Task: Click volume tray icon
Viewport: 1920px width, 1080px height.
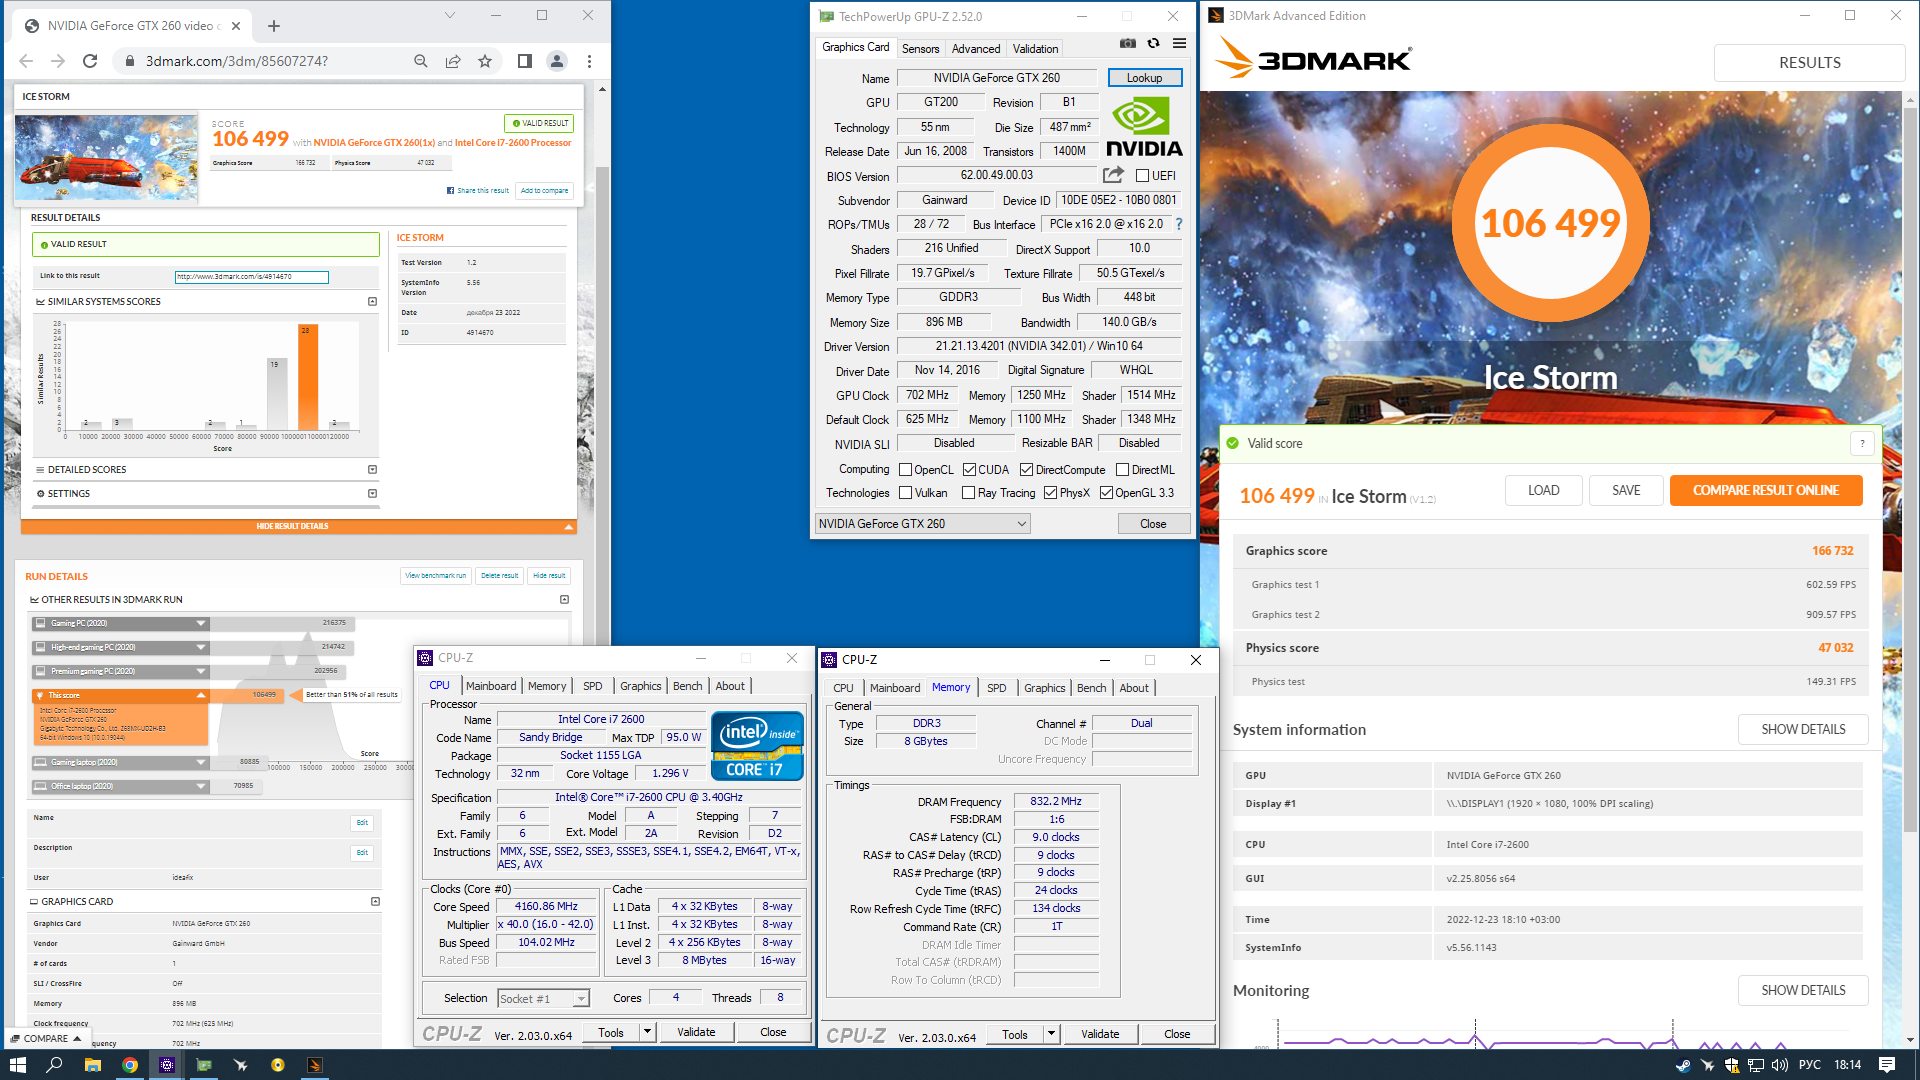Action: (x=1779, y=1065)
